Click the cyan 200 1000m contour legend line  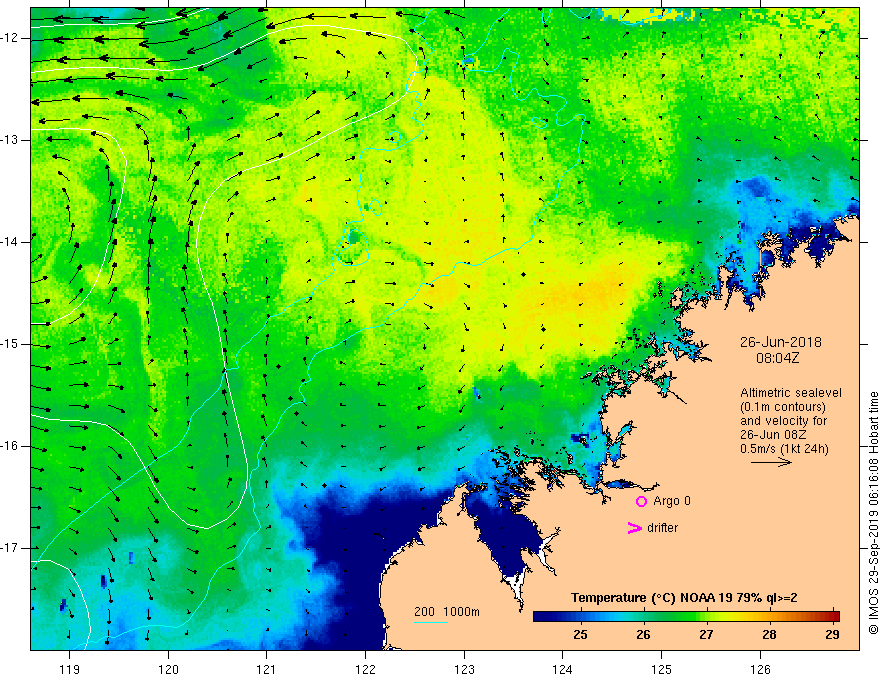tap(430, 622)
